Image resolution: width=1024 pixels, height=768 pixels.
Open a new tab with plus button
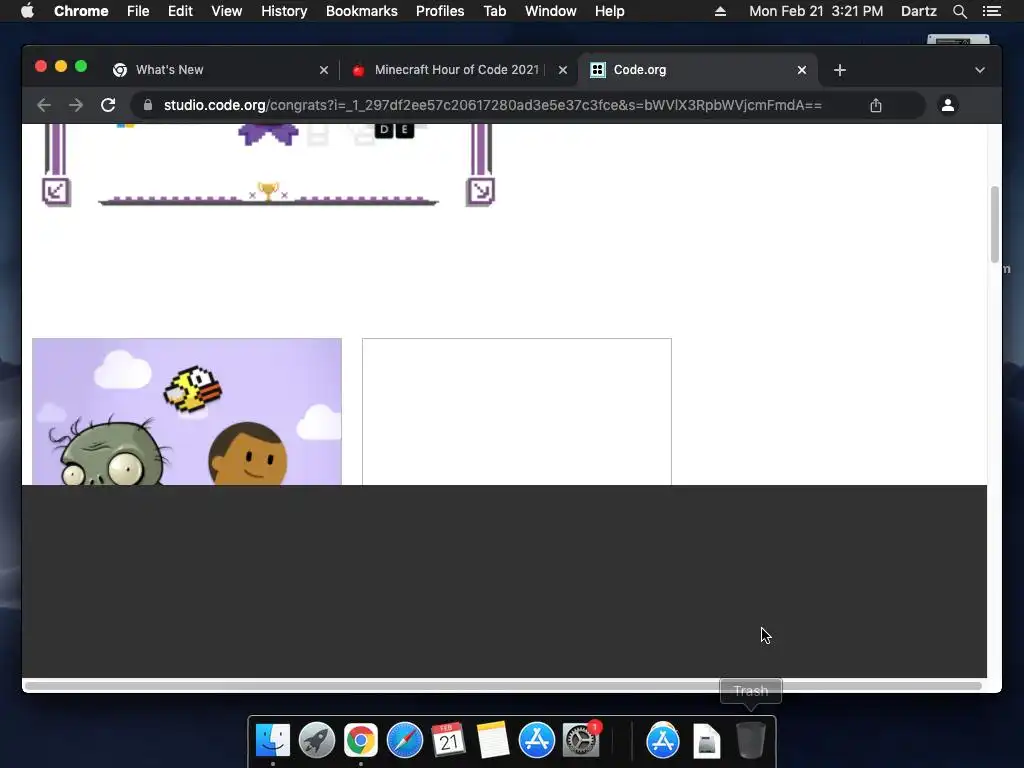coord(840,70)
